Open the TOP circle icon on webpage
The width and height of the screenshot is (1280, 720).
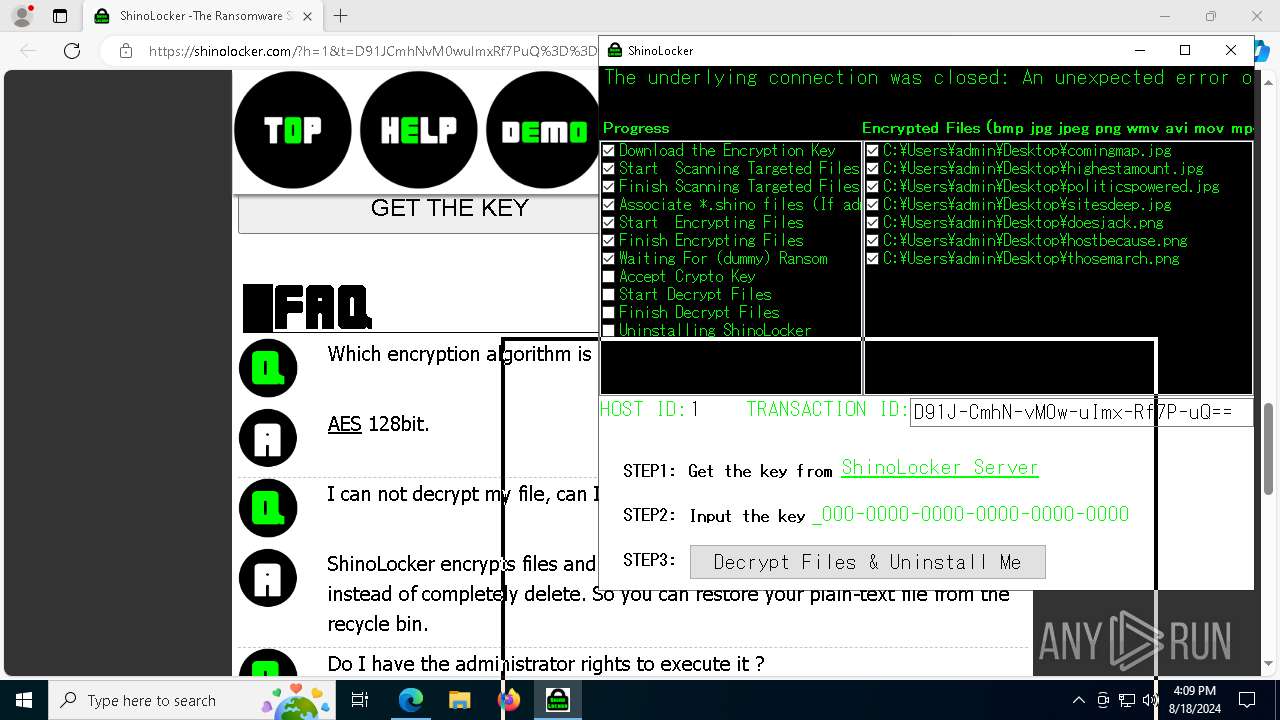tap(292, 130)
